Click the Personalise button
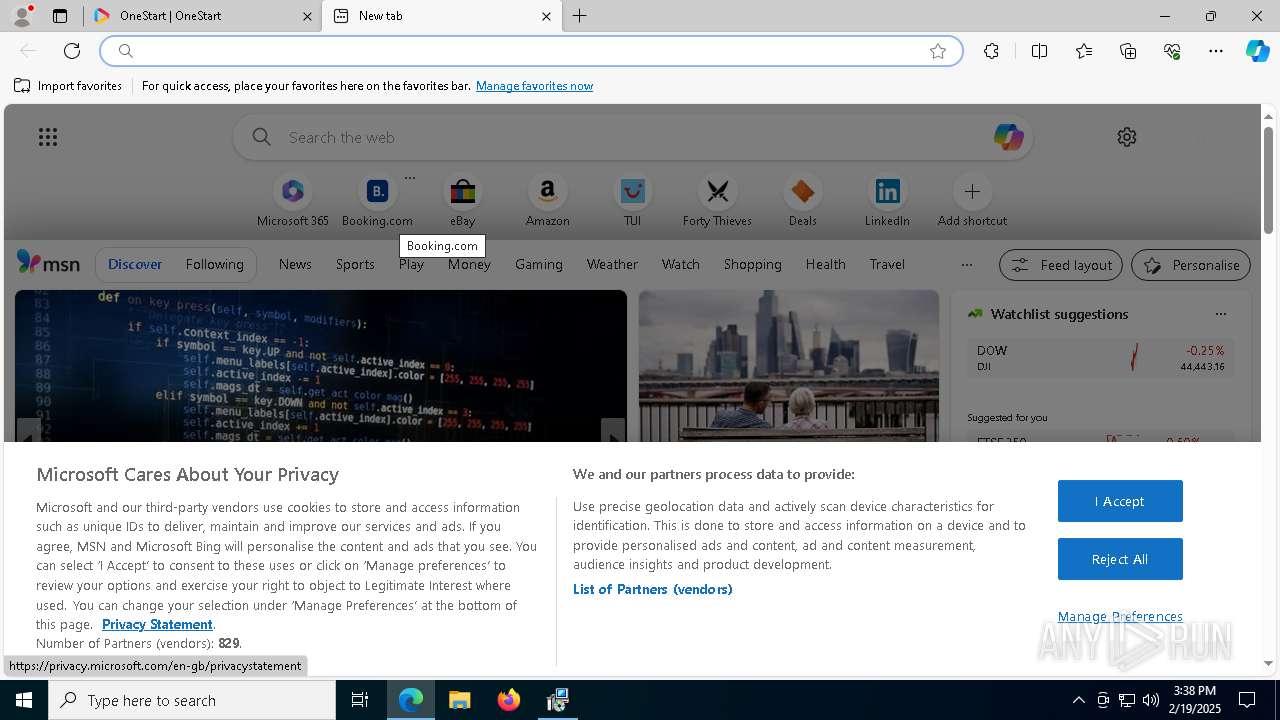The image size is (1280, 720). click(x=1191, y=265)
